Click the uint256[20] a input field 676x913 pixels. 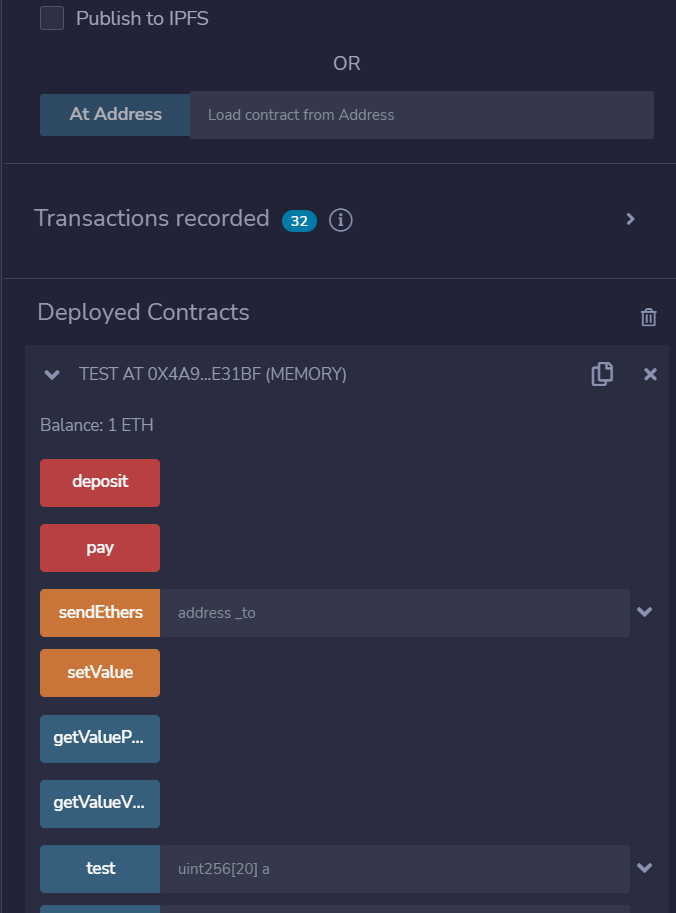(x=394, y=868)
